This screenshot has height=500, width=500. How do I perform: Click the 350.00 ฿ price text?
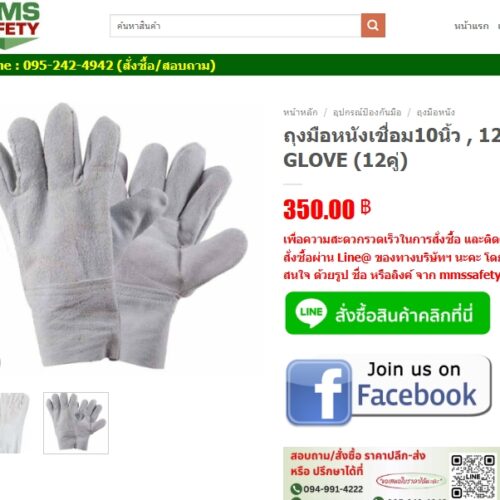[327, 209]
